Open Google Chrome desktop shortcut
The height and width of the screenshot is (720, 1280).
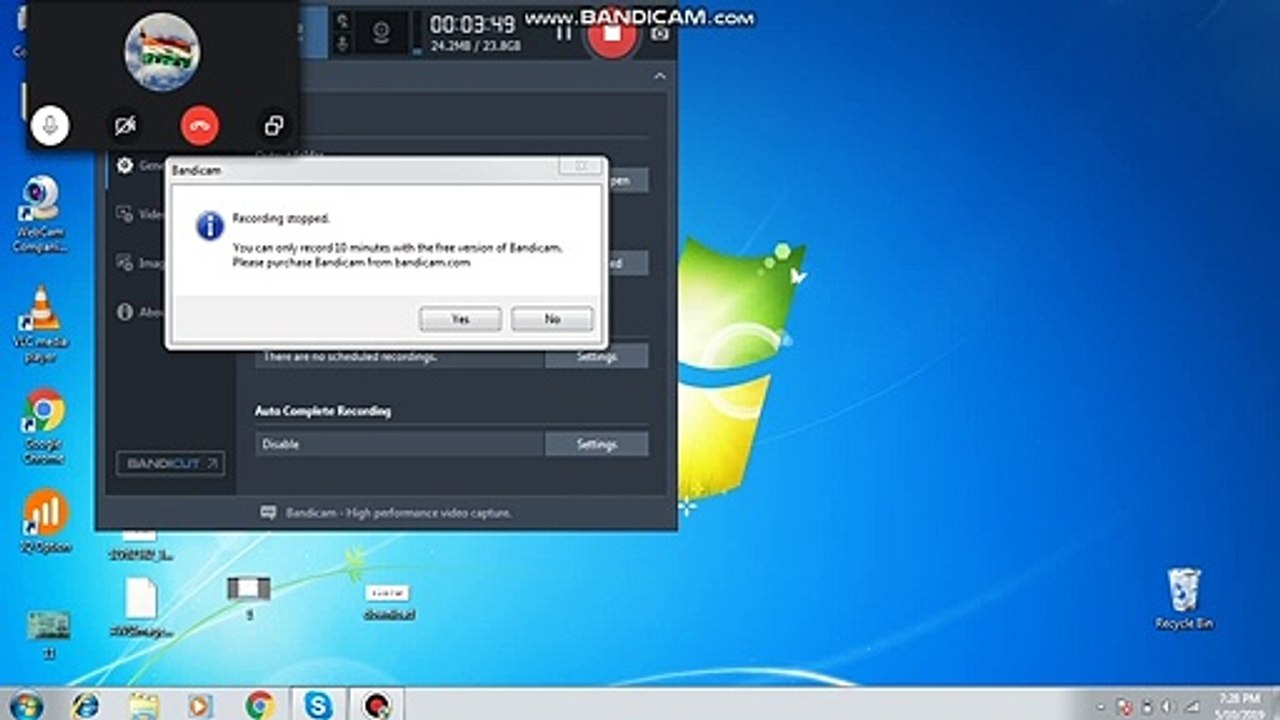coord(44,426)
